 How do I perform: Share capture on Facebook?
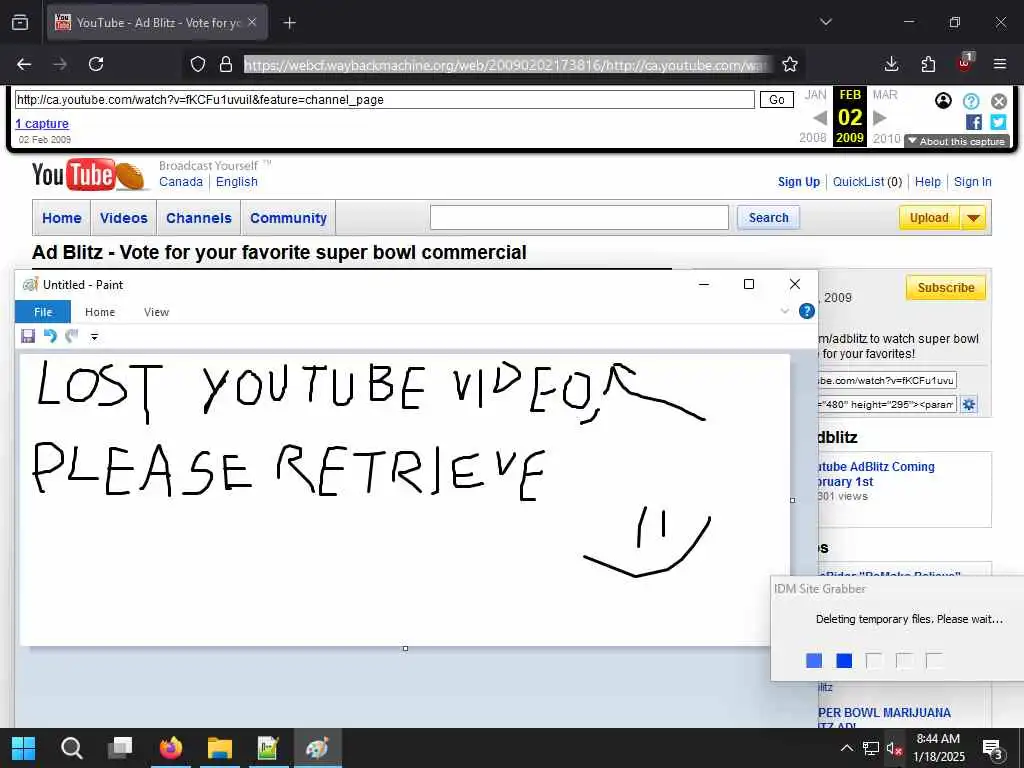point(974,122)
